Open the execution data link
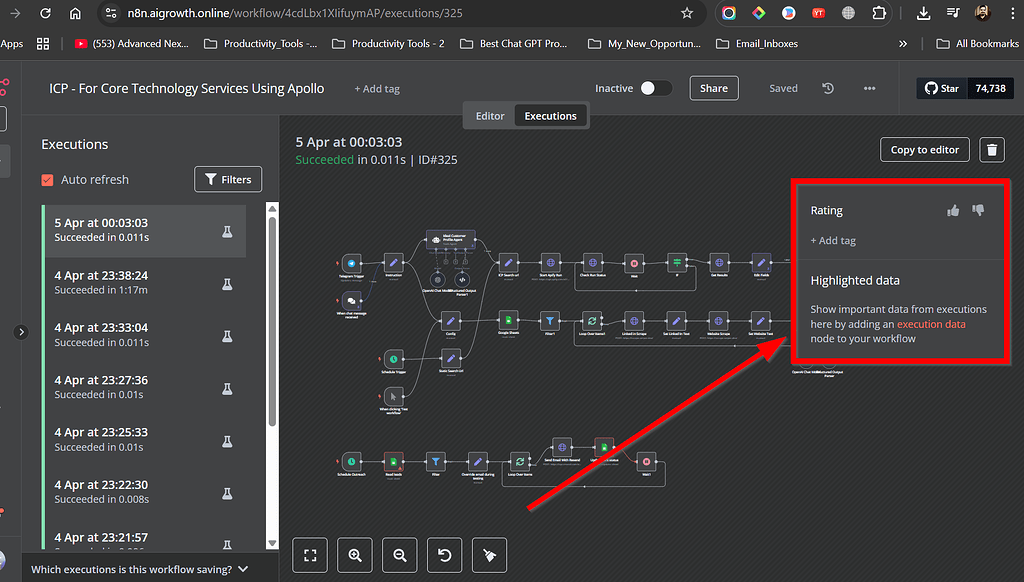The height and width of the screenshot is (582, 1024). coord(931,324)
